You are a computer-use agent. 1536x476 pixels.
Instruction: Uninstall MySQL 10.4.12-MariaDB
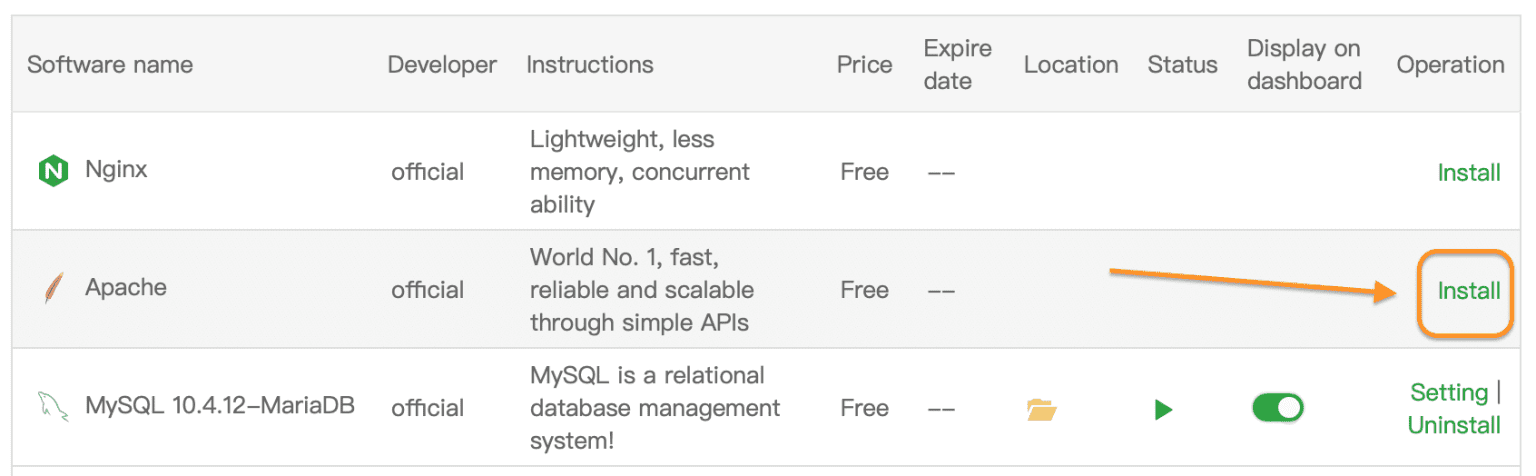click(1454, 425)
